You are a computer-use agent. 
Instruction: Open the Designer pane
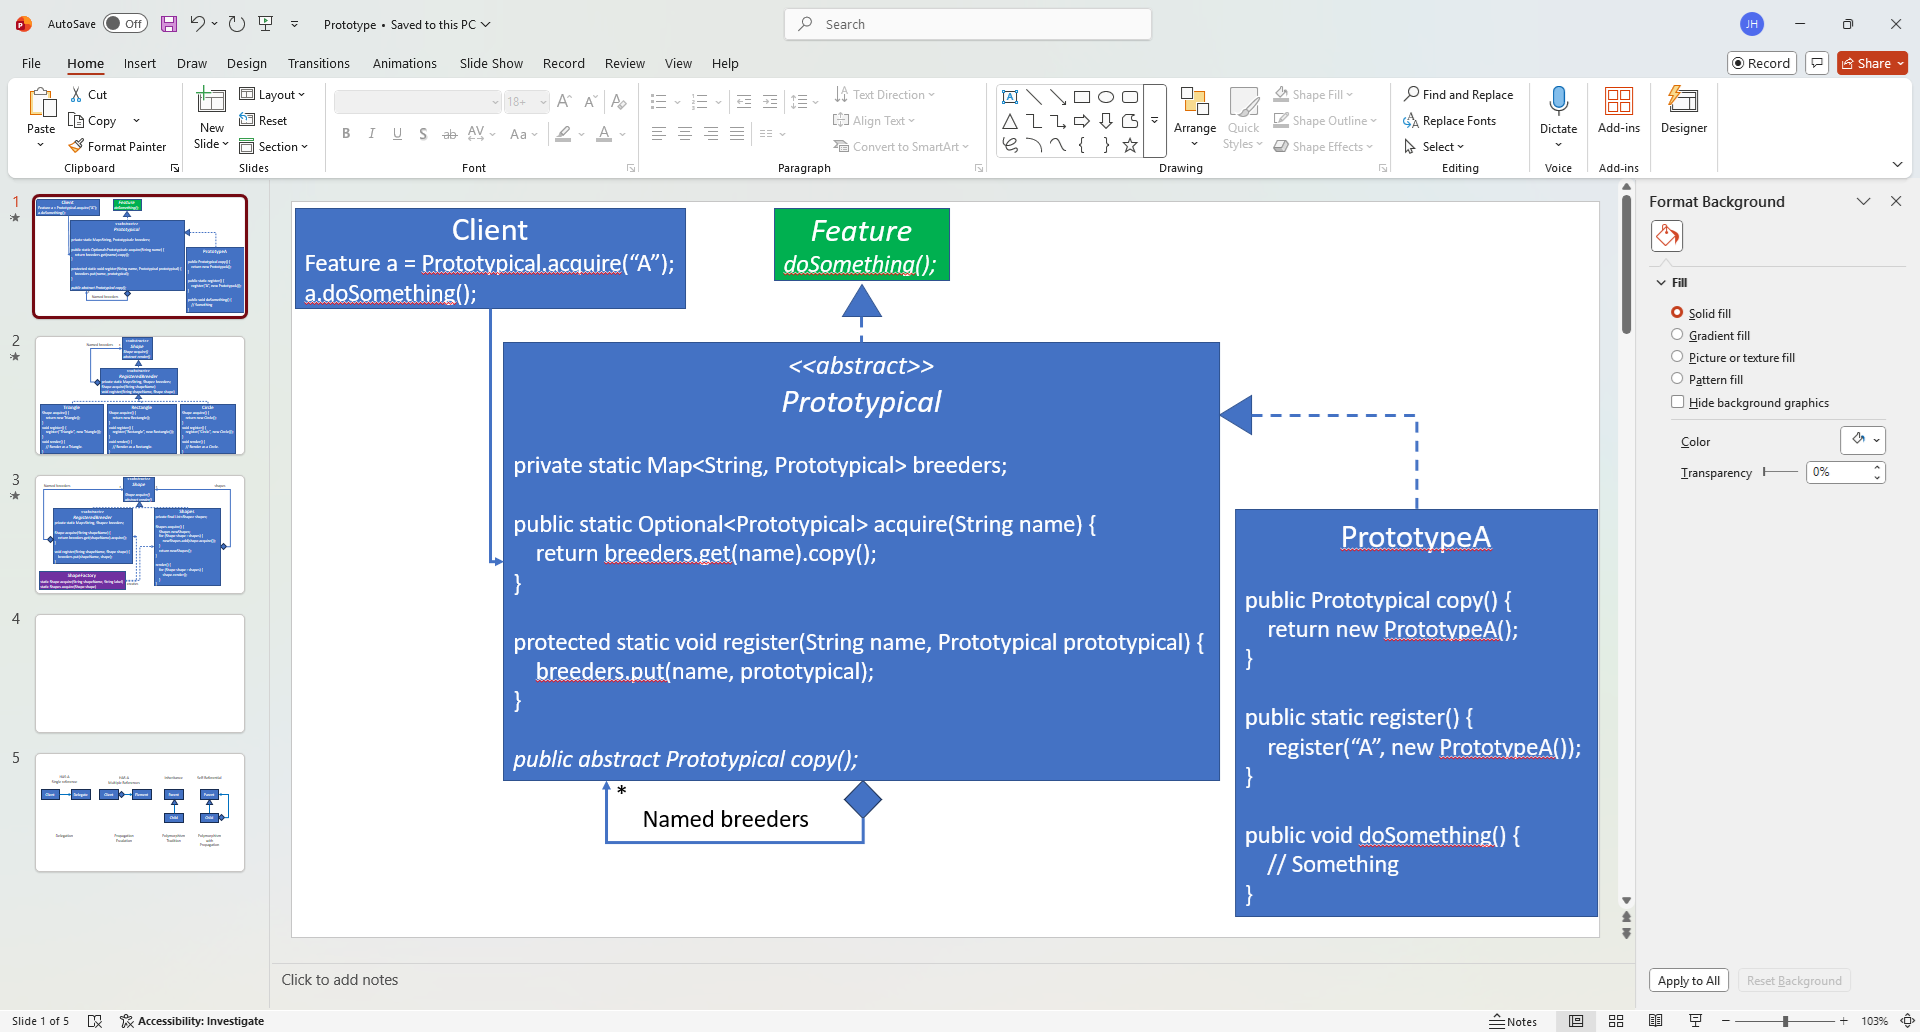(x=1683, y=112)
